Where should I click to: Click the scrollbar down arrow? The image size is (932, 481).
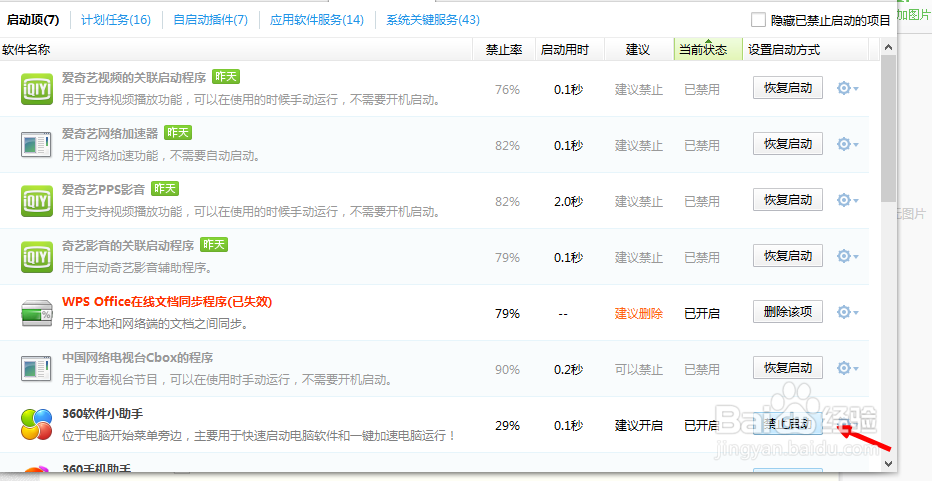(888, 463)
